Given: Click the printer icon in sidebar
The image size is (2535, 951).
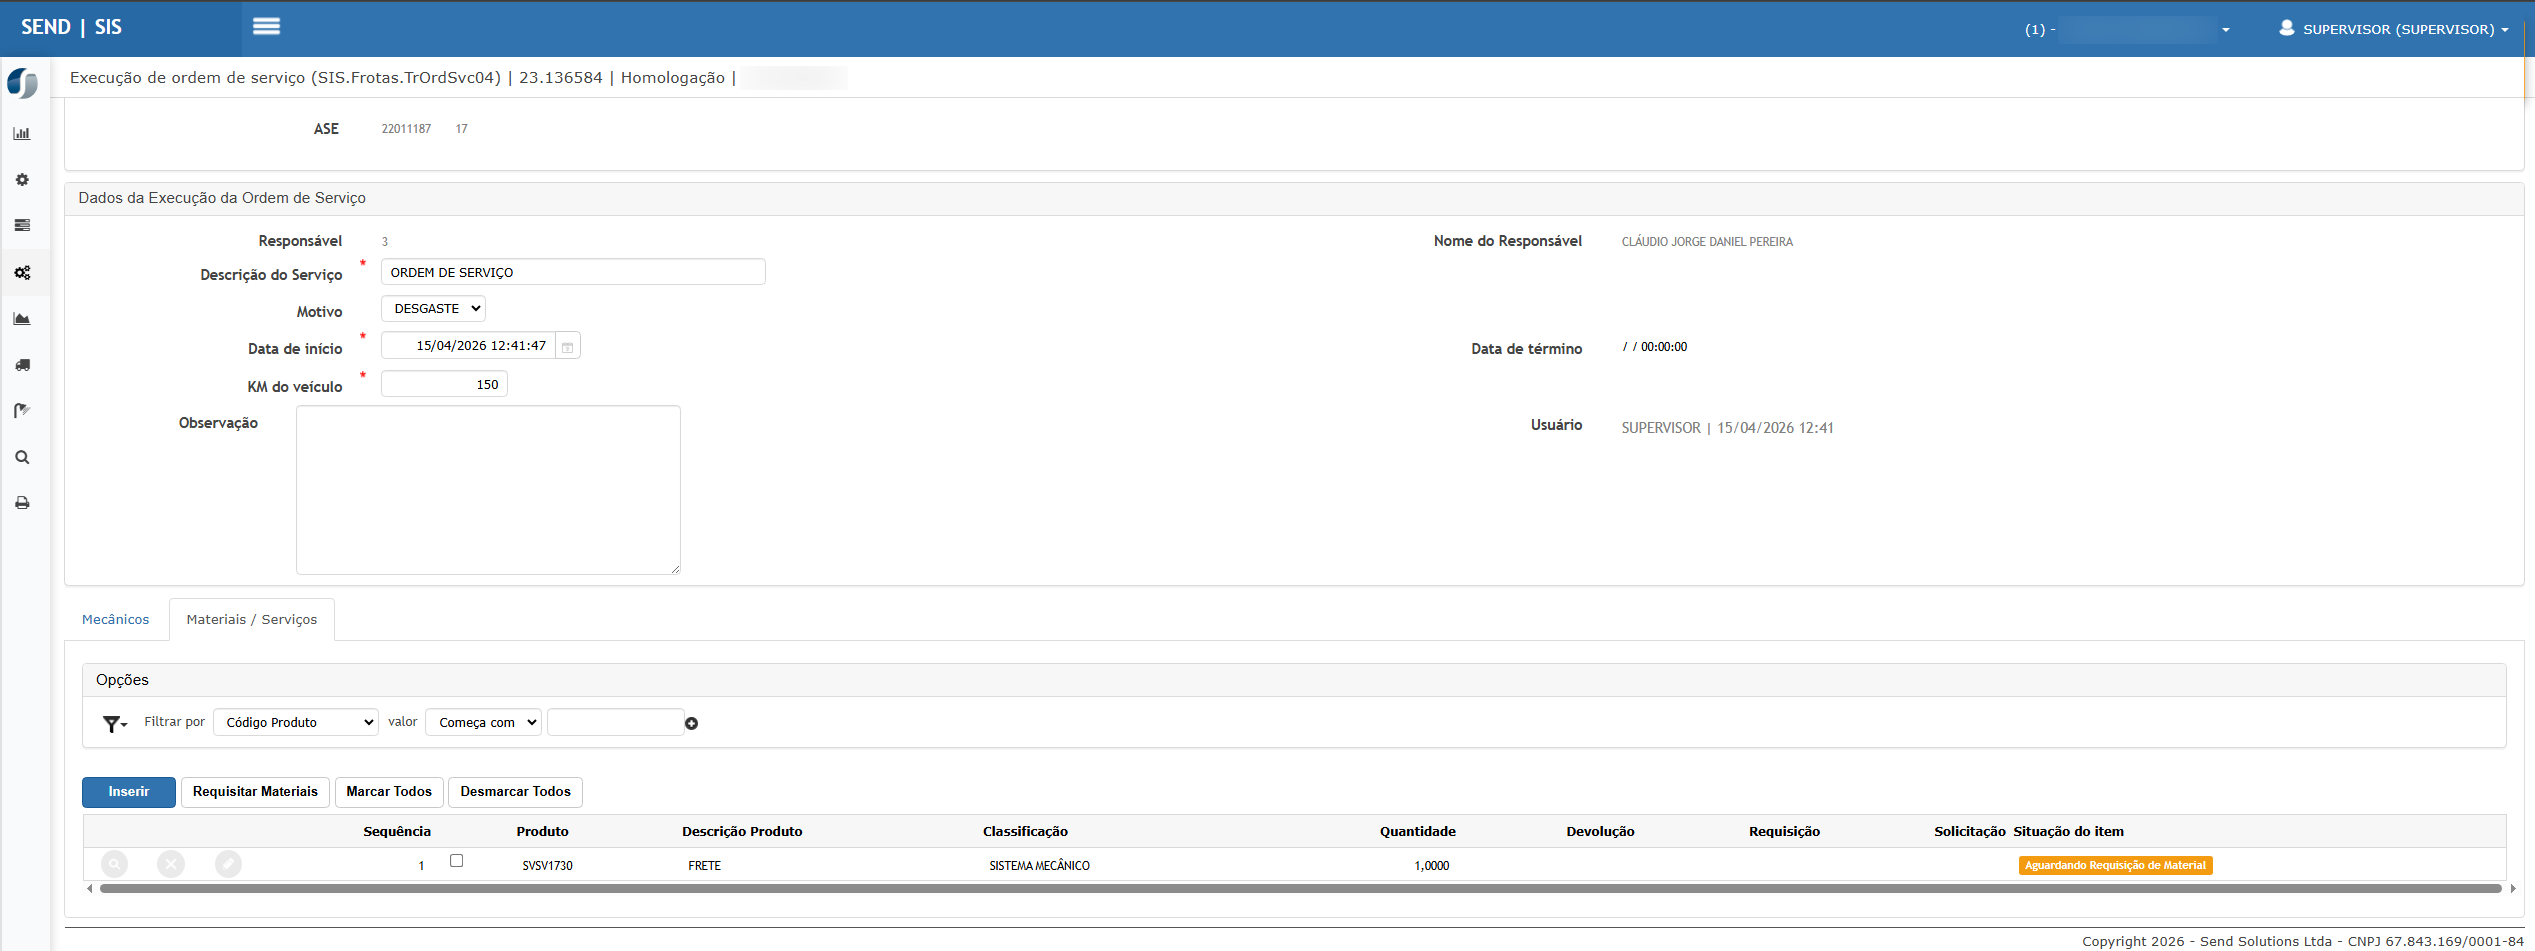Looking at the screenshot, I should 22,503.
